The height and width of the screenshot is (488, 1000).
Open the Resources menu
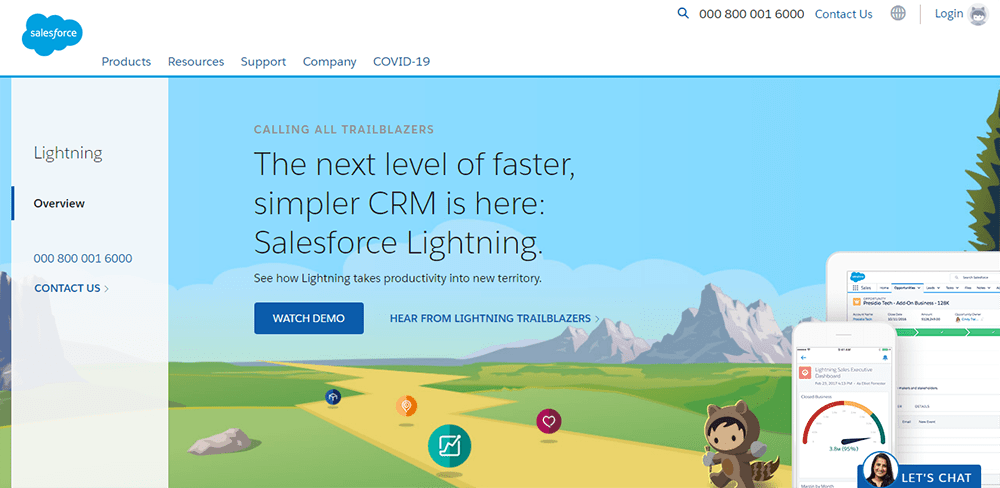point(196,62)
